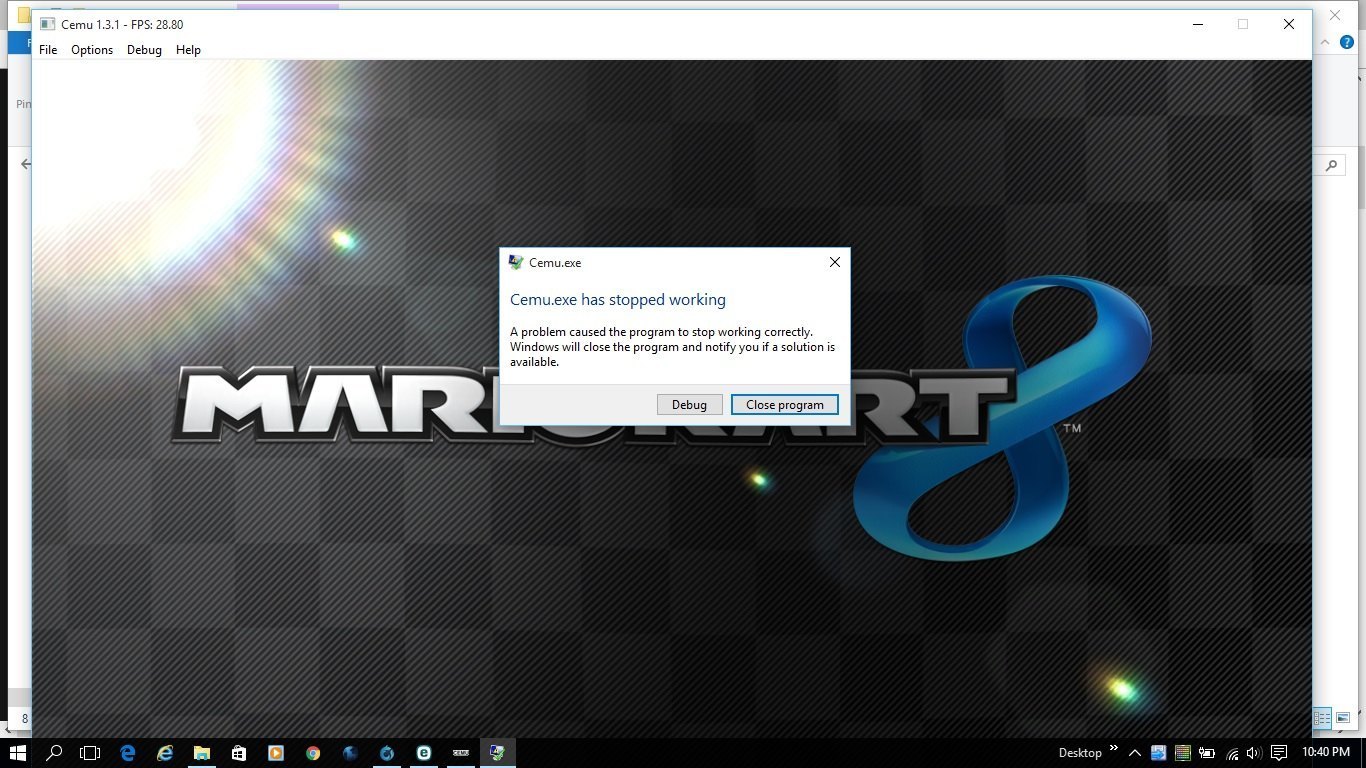Open the File menu in Cemu
1366x768 pixels.
tap(48, 50)
